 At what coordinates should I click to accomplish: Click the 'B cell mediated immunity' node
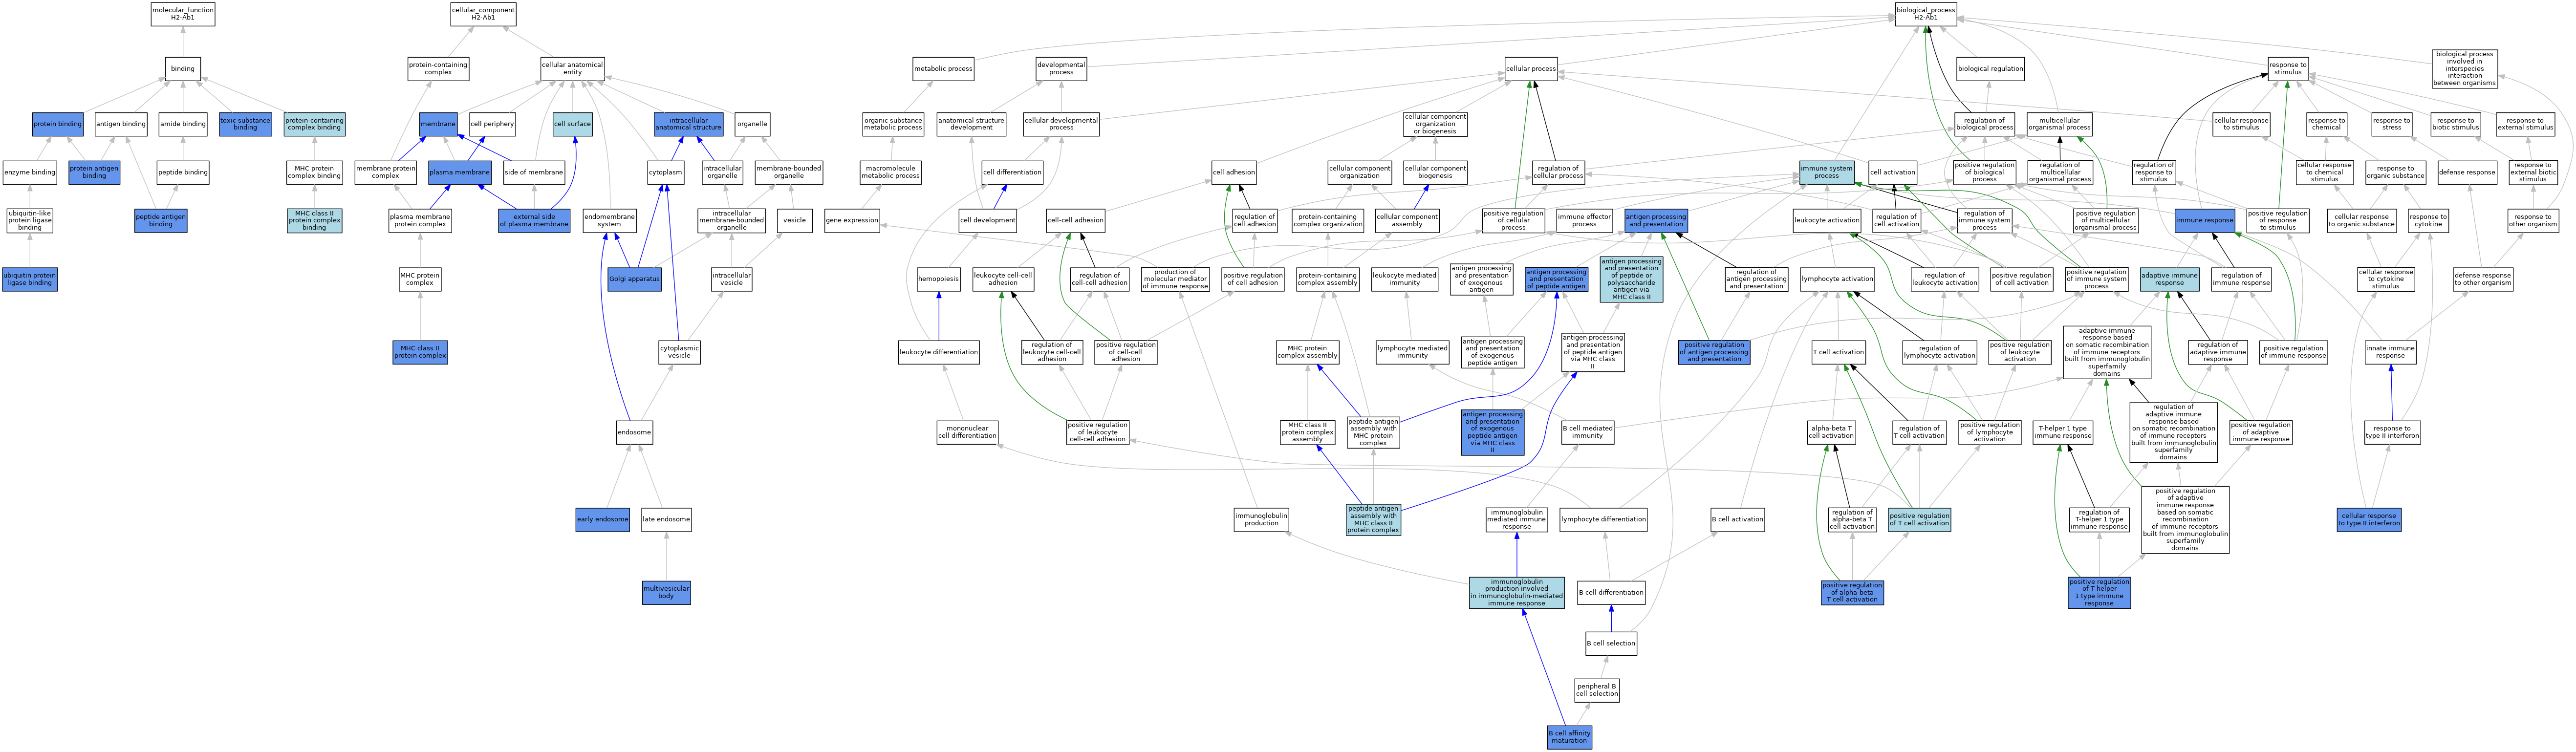coord(1588,433)
